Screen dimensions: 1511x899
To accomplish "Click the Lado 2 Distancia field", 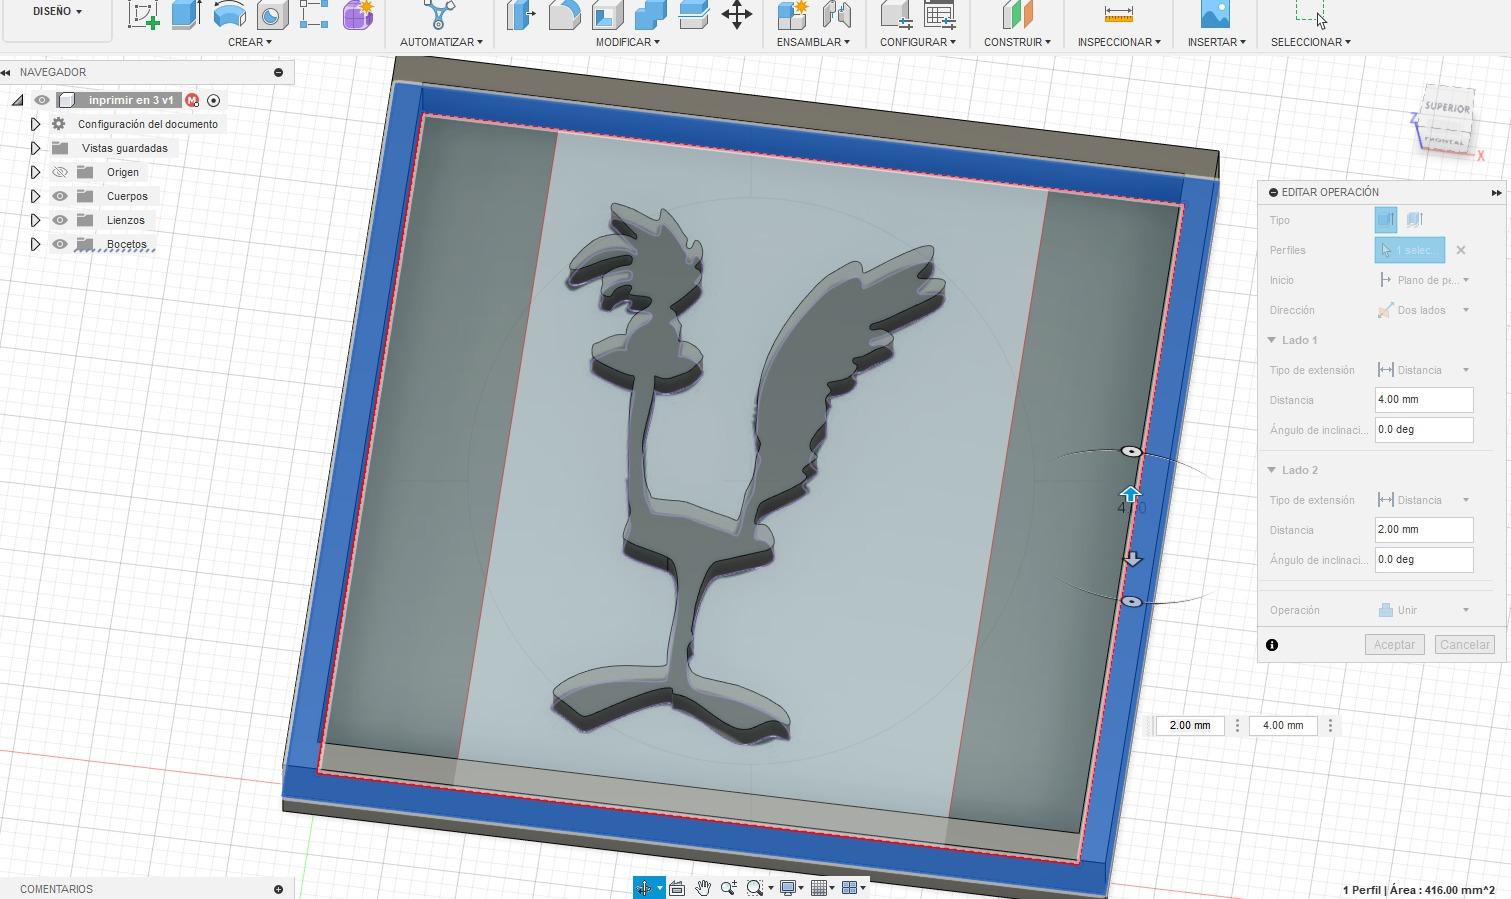I will pyautogui.click(x=1424, y=530).
